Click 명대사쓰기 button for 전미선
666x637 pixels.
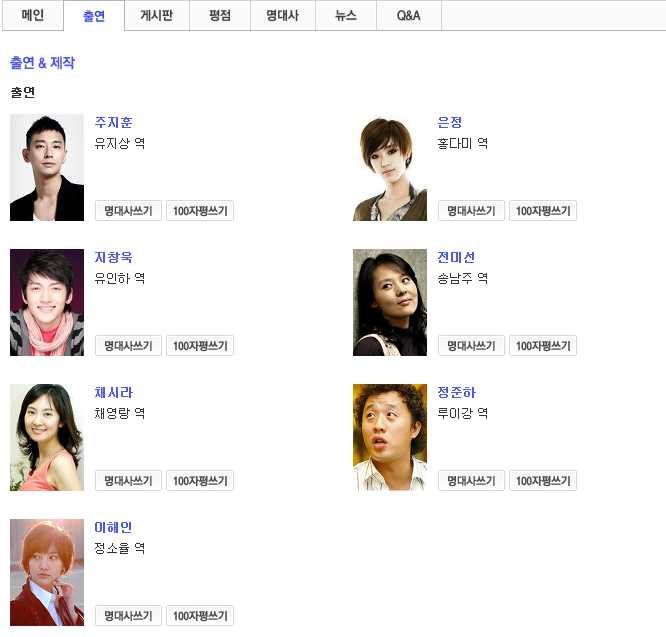471,346
